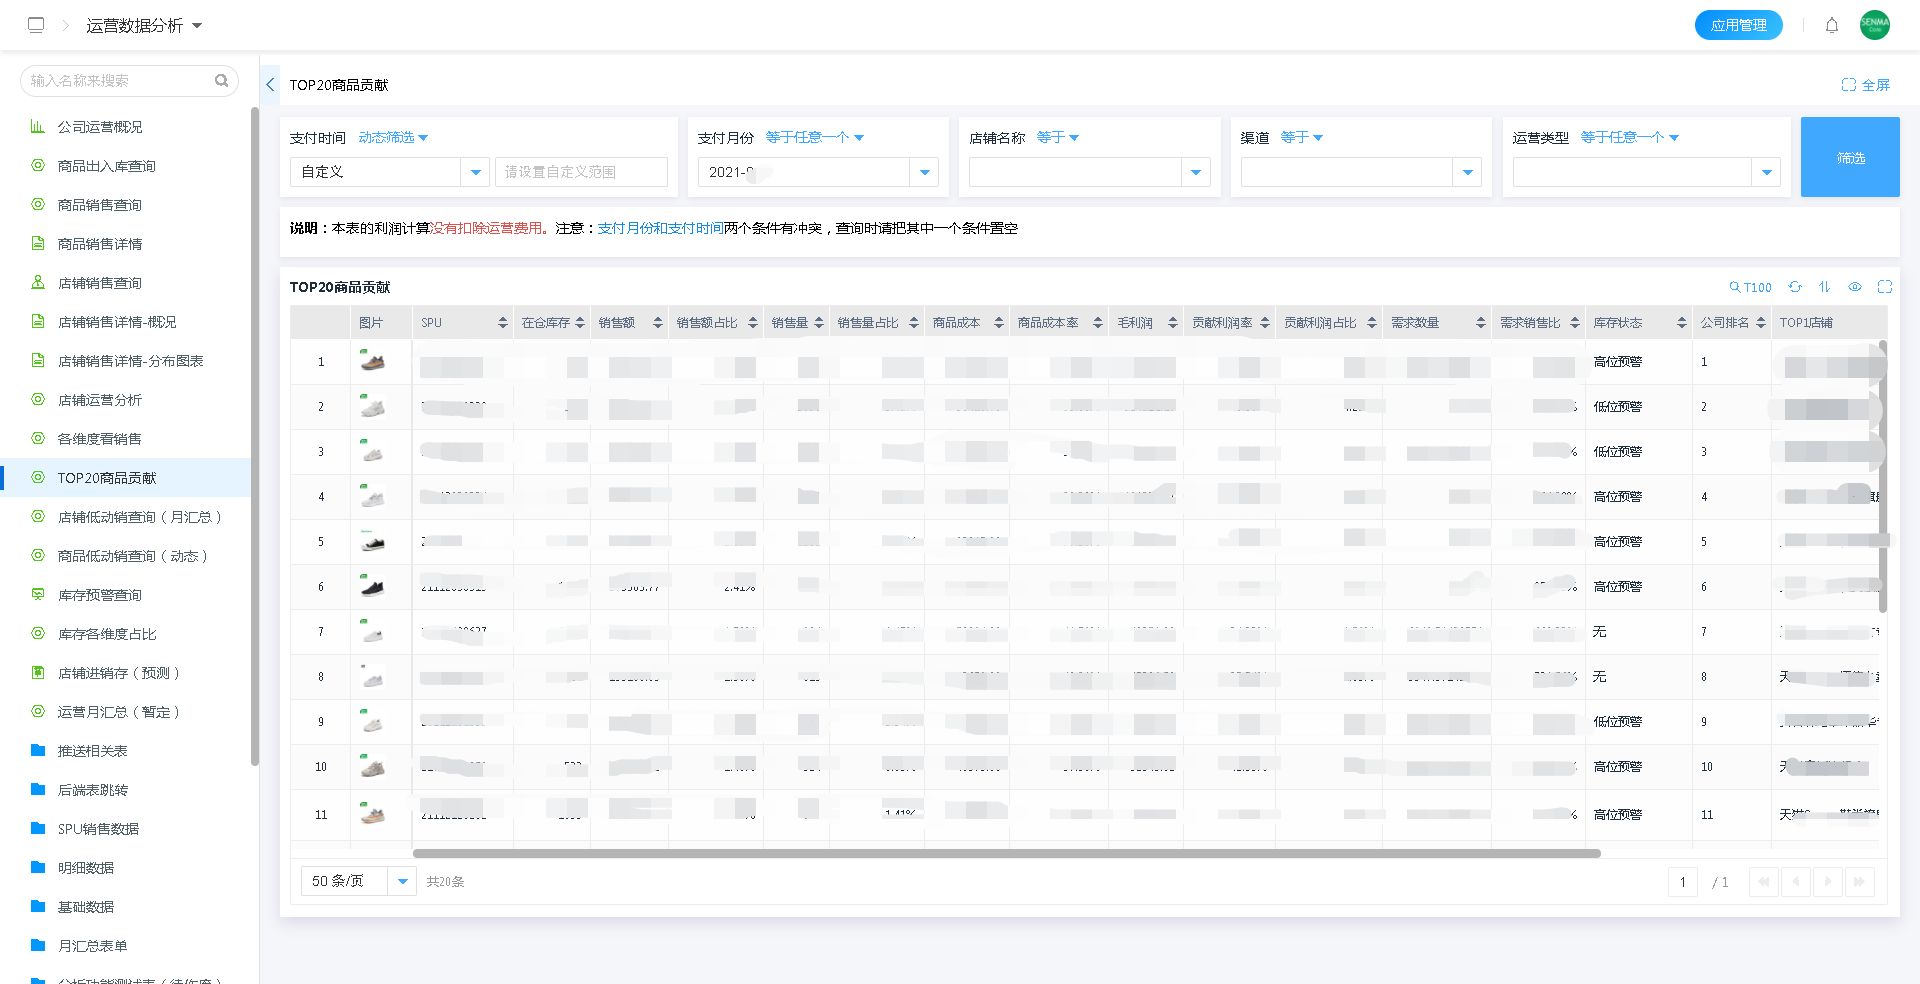The width and height of the screenshot is (1920, 984).
Task: Click the notification bell icon
Action: pos(1831,25)
